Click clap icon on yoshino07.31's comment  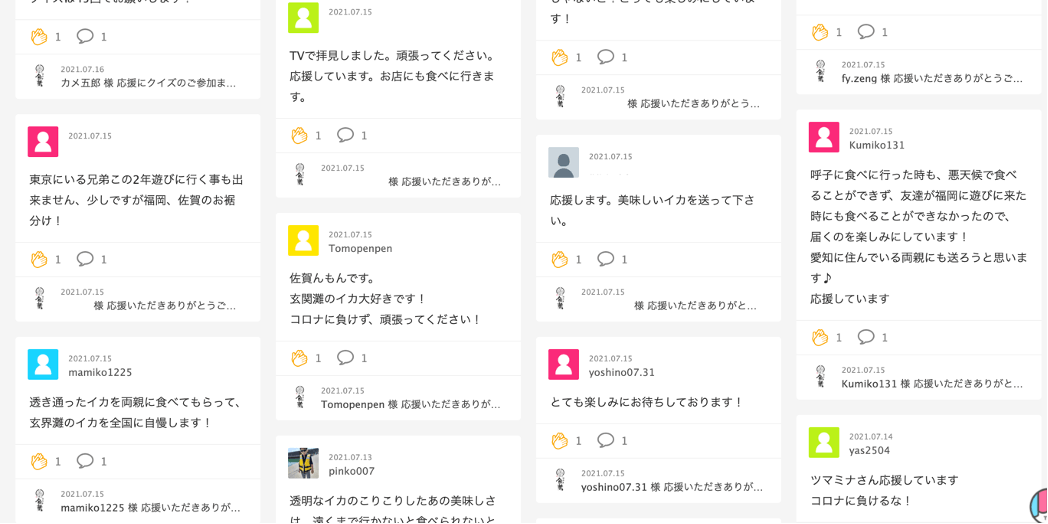point(560,440)
